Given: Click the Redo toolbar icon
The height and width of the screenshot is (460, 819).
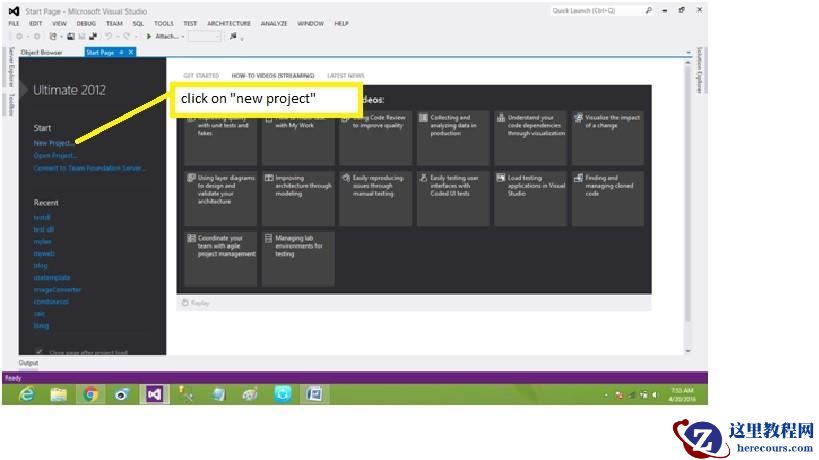Looking at the screenshot, I should point(126,37).
